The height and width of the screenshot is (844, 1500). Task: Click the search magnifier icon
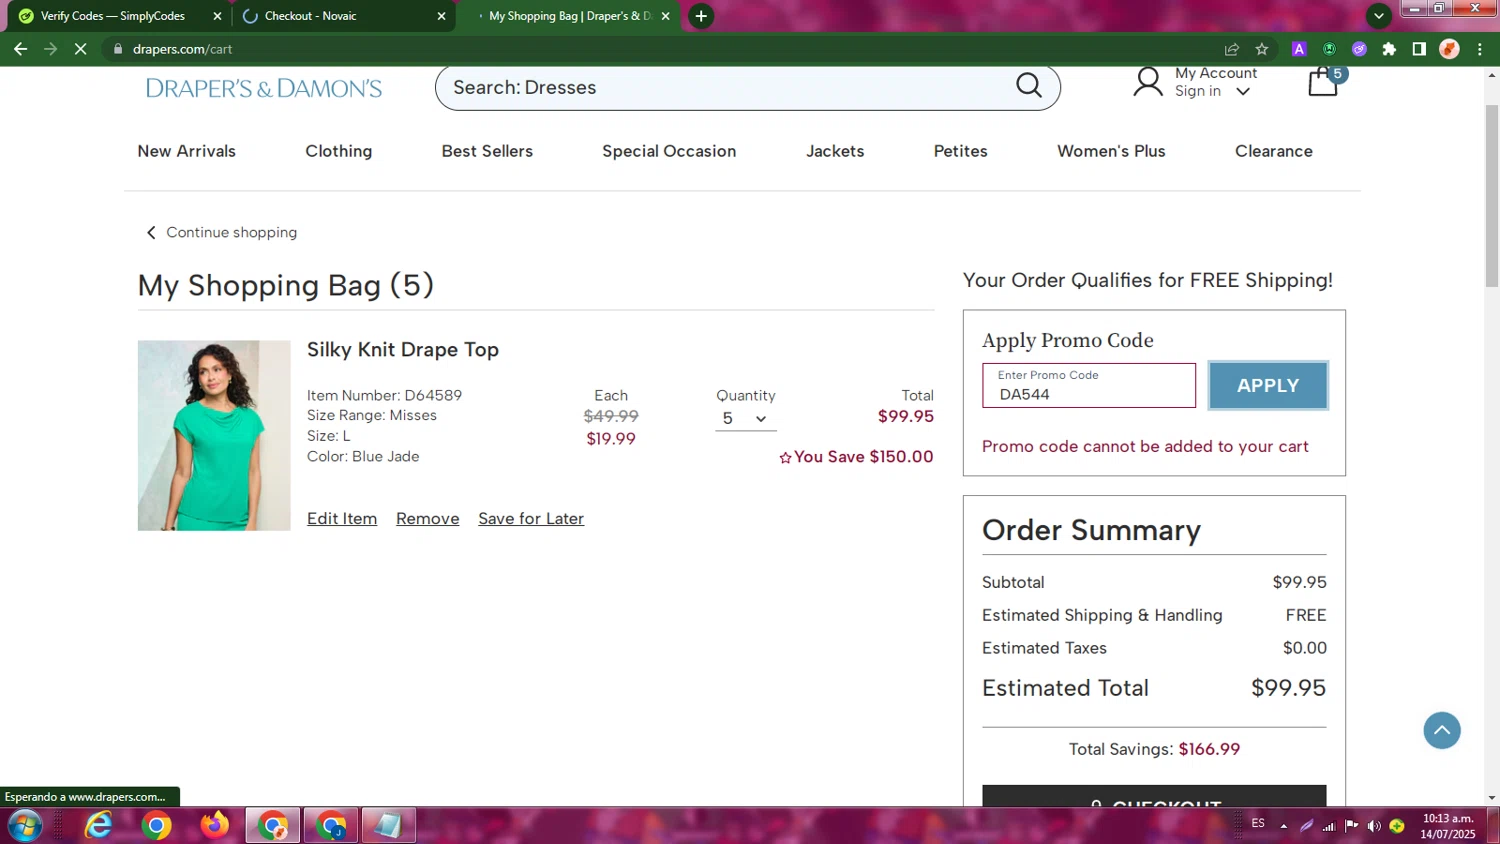pyautogui.click(x=1029, y=86)
